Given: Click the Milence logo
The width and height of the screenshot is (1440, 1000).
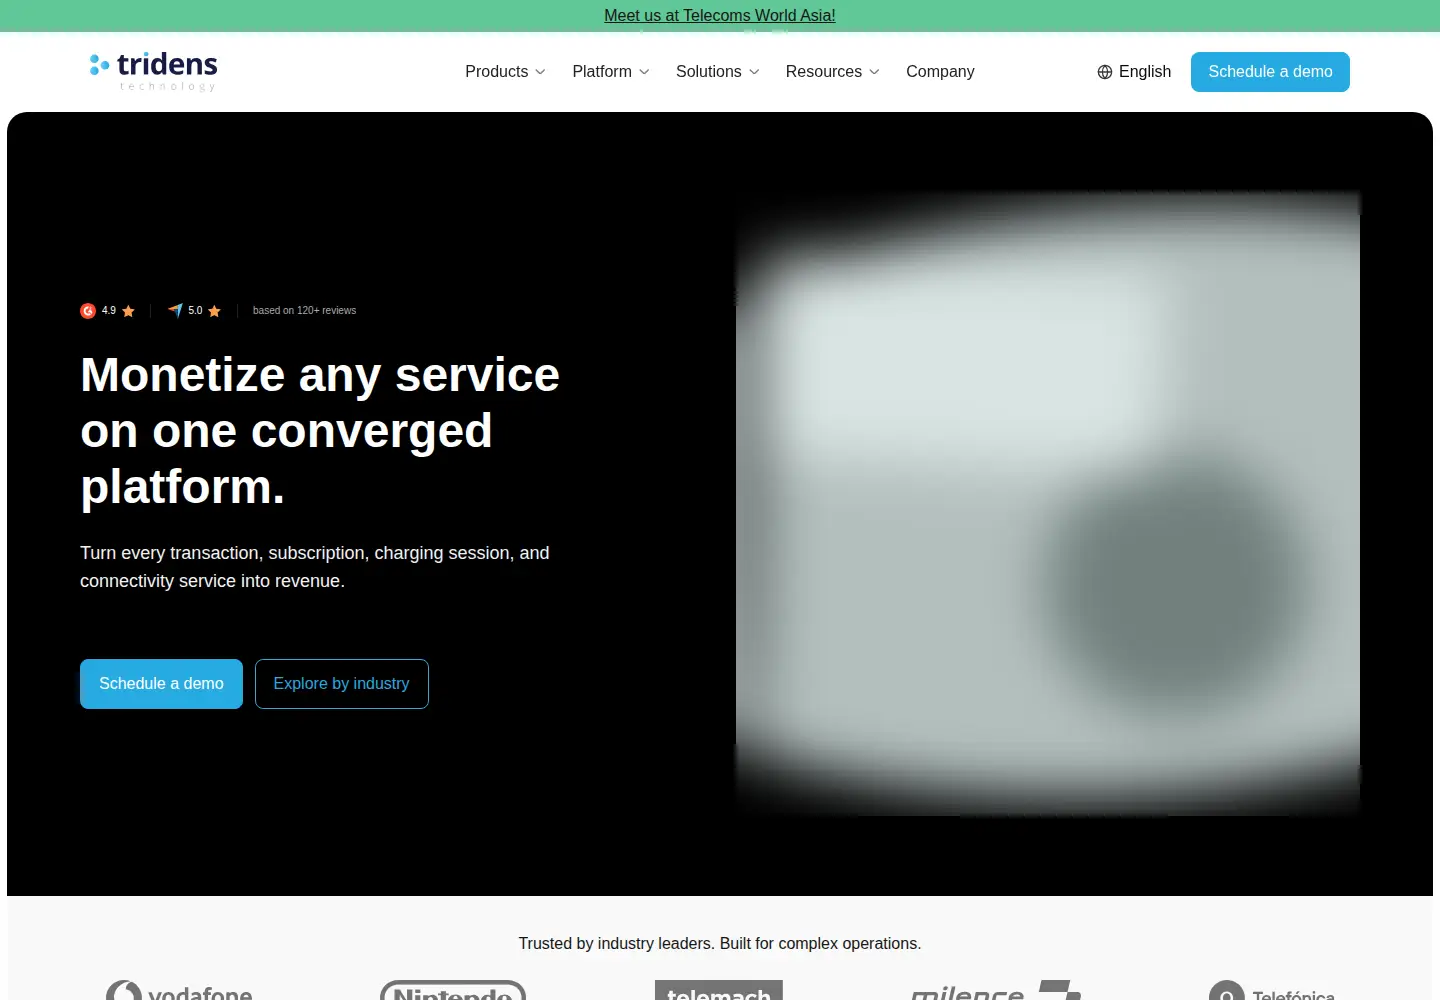Looking at the screenshot, I should (x=996, y=990).
